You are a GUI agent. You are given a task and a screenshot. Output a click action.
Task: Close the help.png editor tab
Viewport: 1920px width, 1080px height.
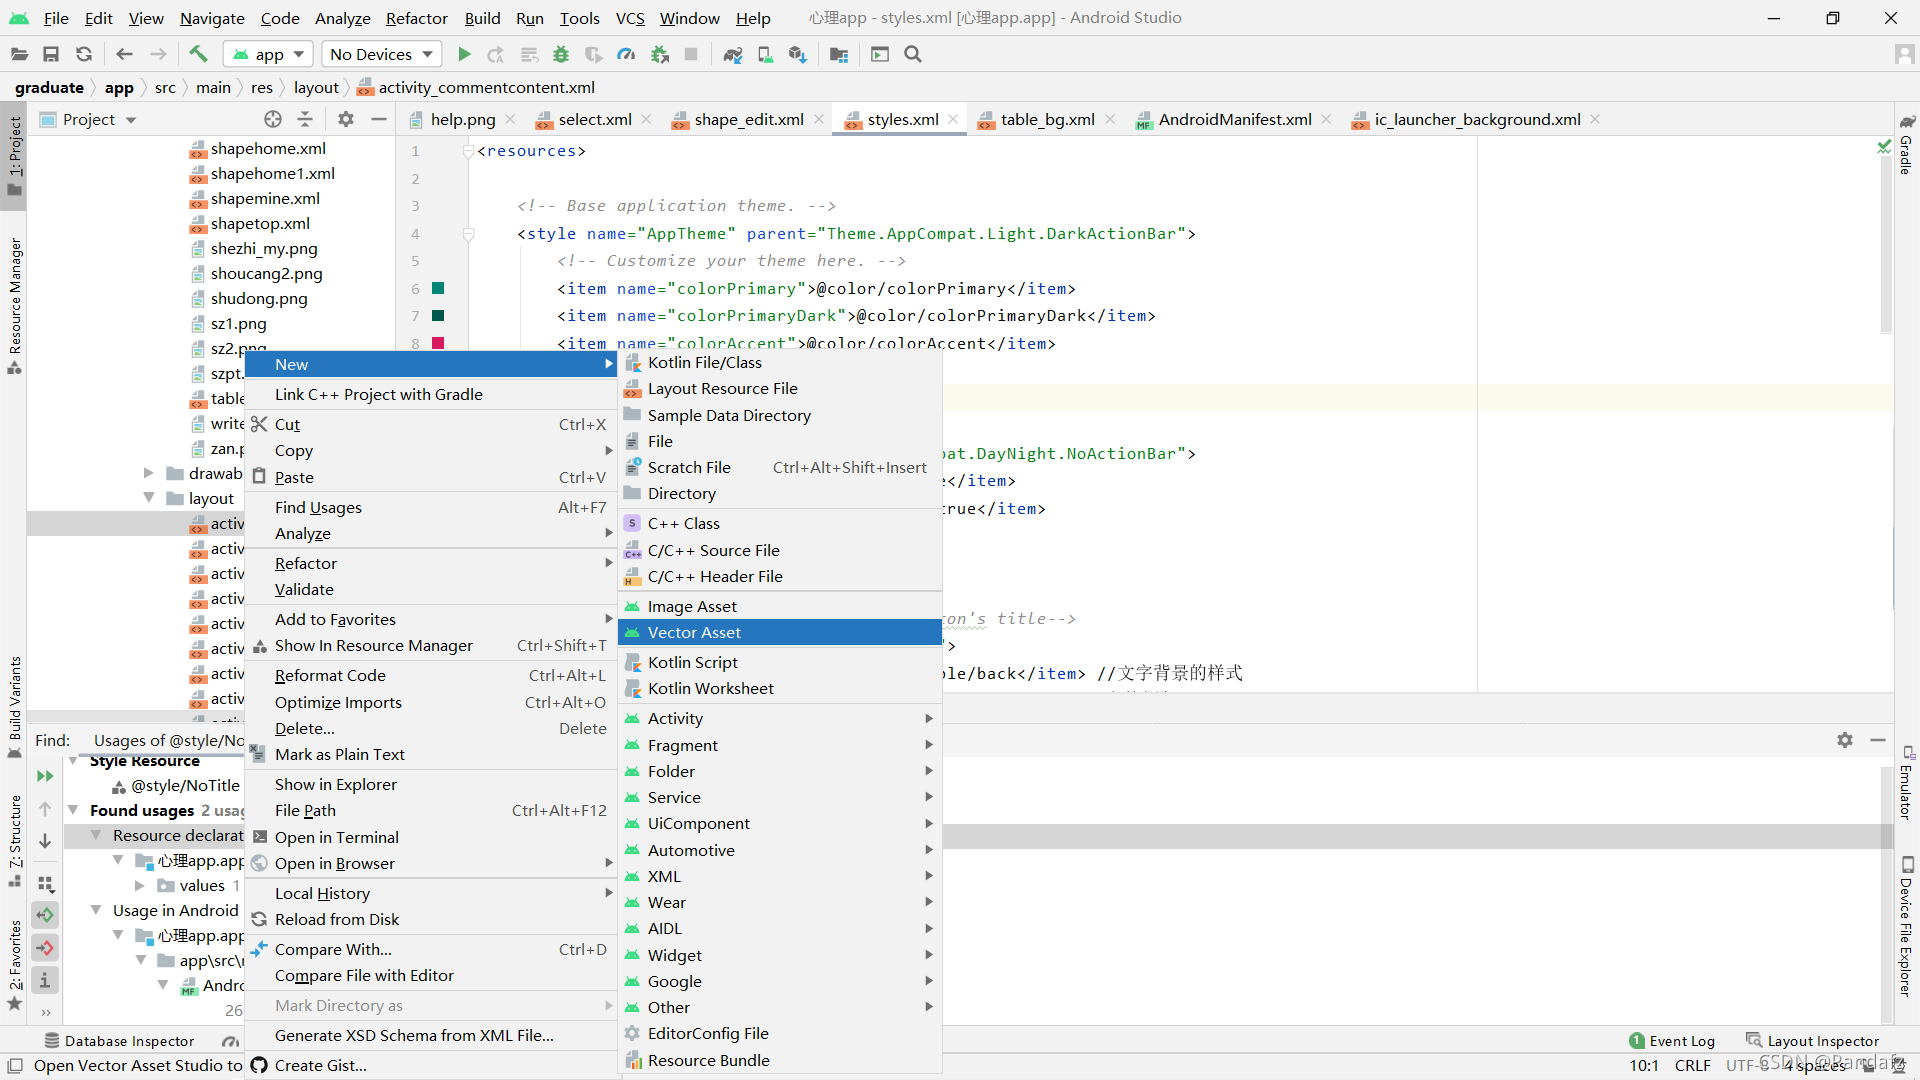pyautogui.click(x=510, y=119)
